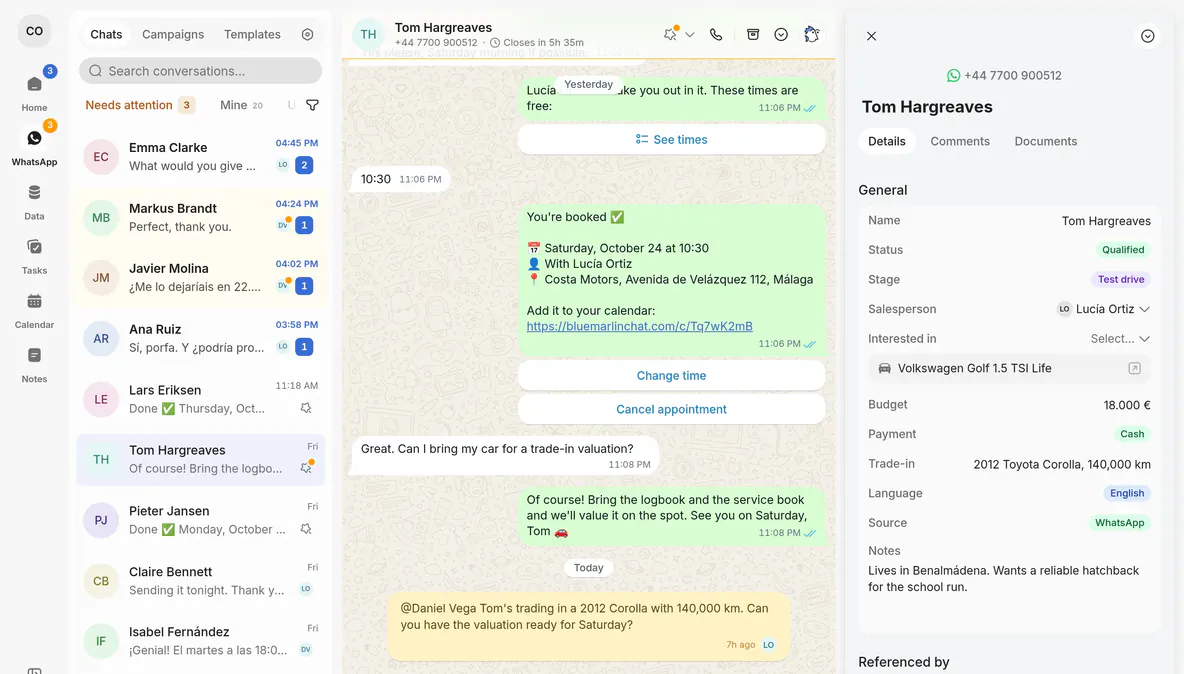Viewport: 1184px width, 674px height.
Task: Edit the Budget value 18.000 €
Action: point(1127,405)
